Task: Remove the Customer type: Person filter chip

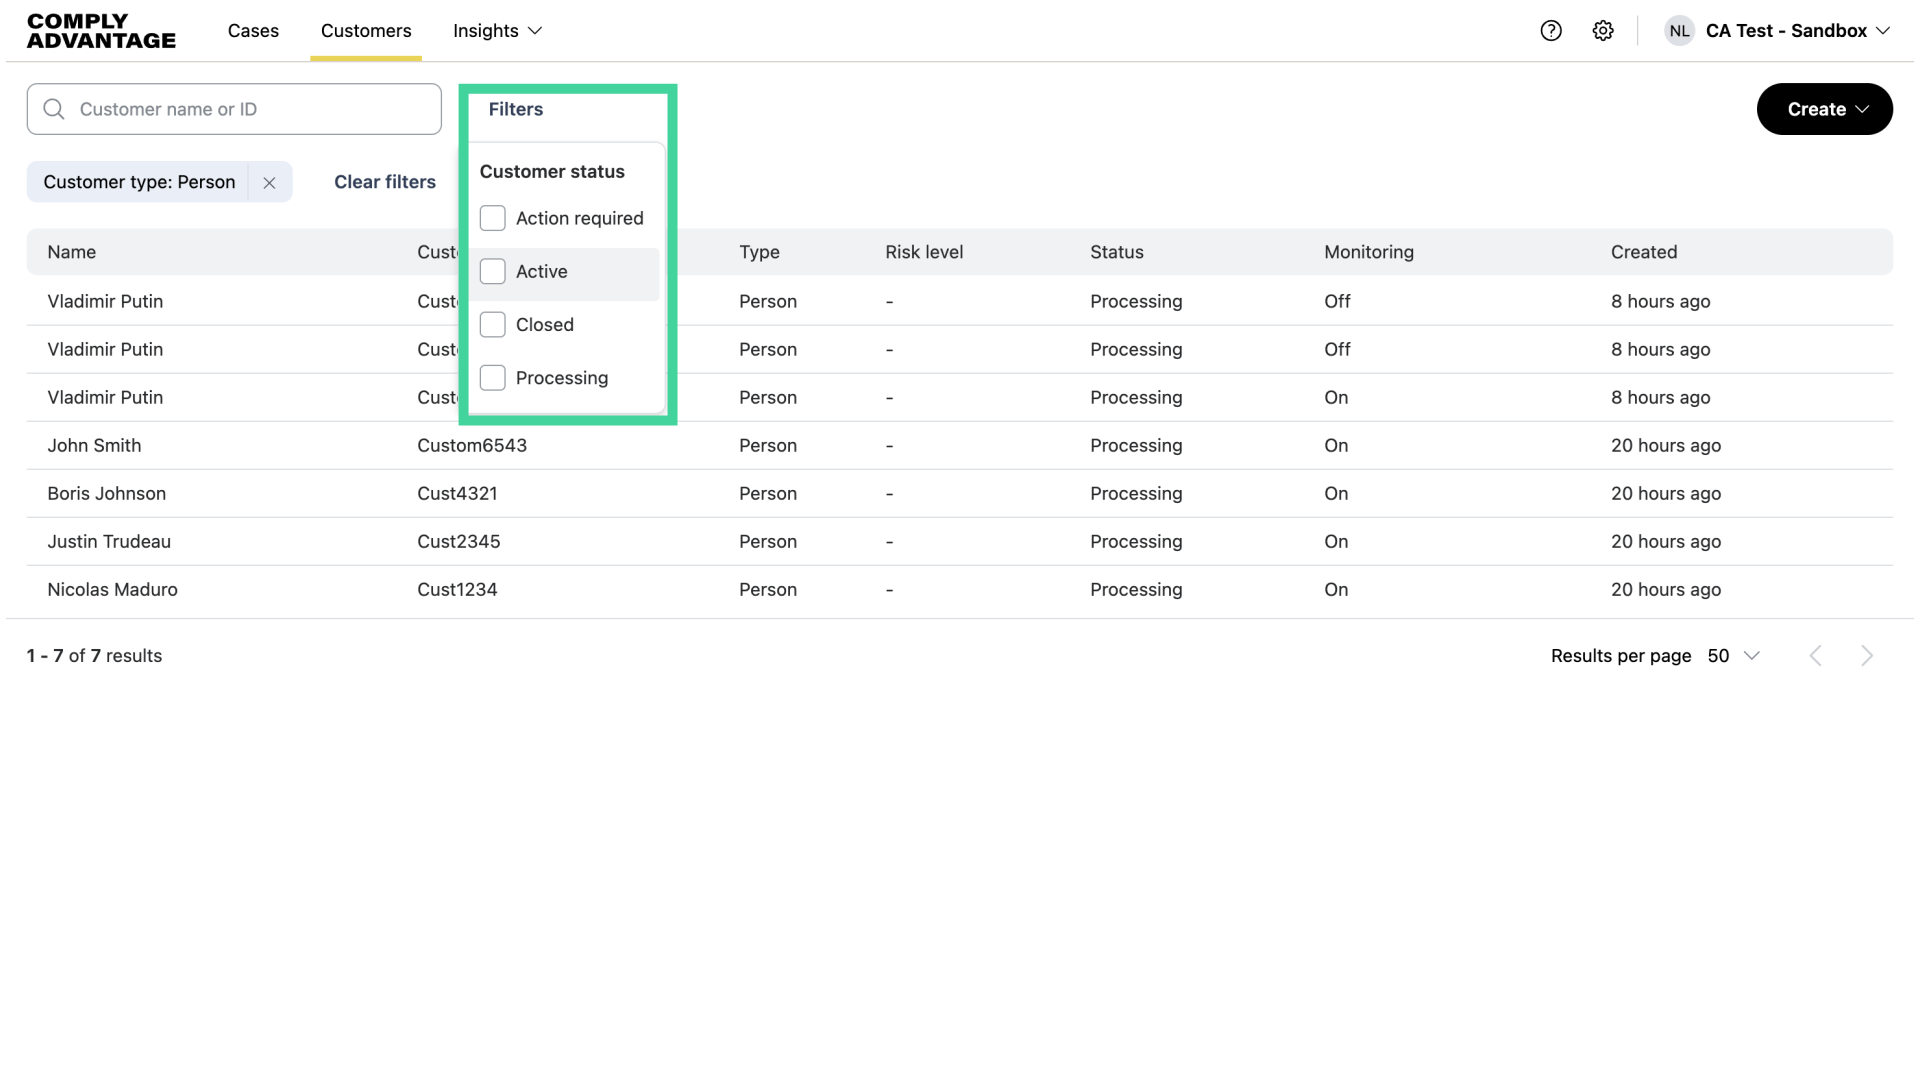Action: pos(268,182)
